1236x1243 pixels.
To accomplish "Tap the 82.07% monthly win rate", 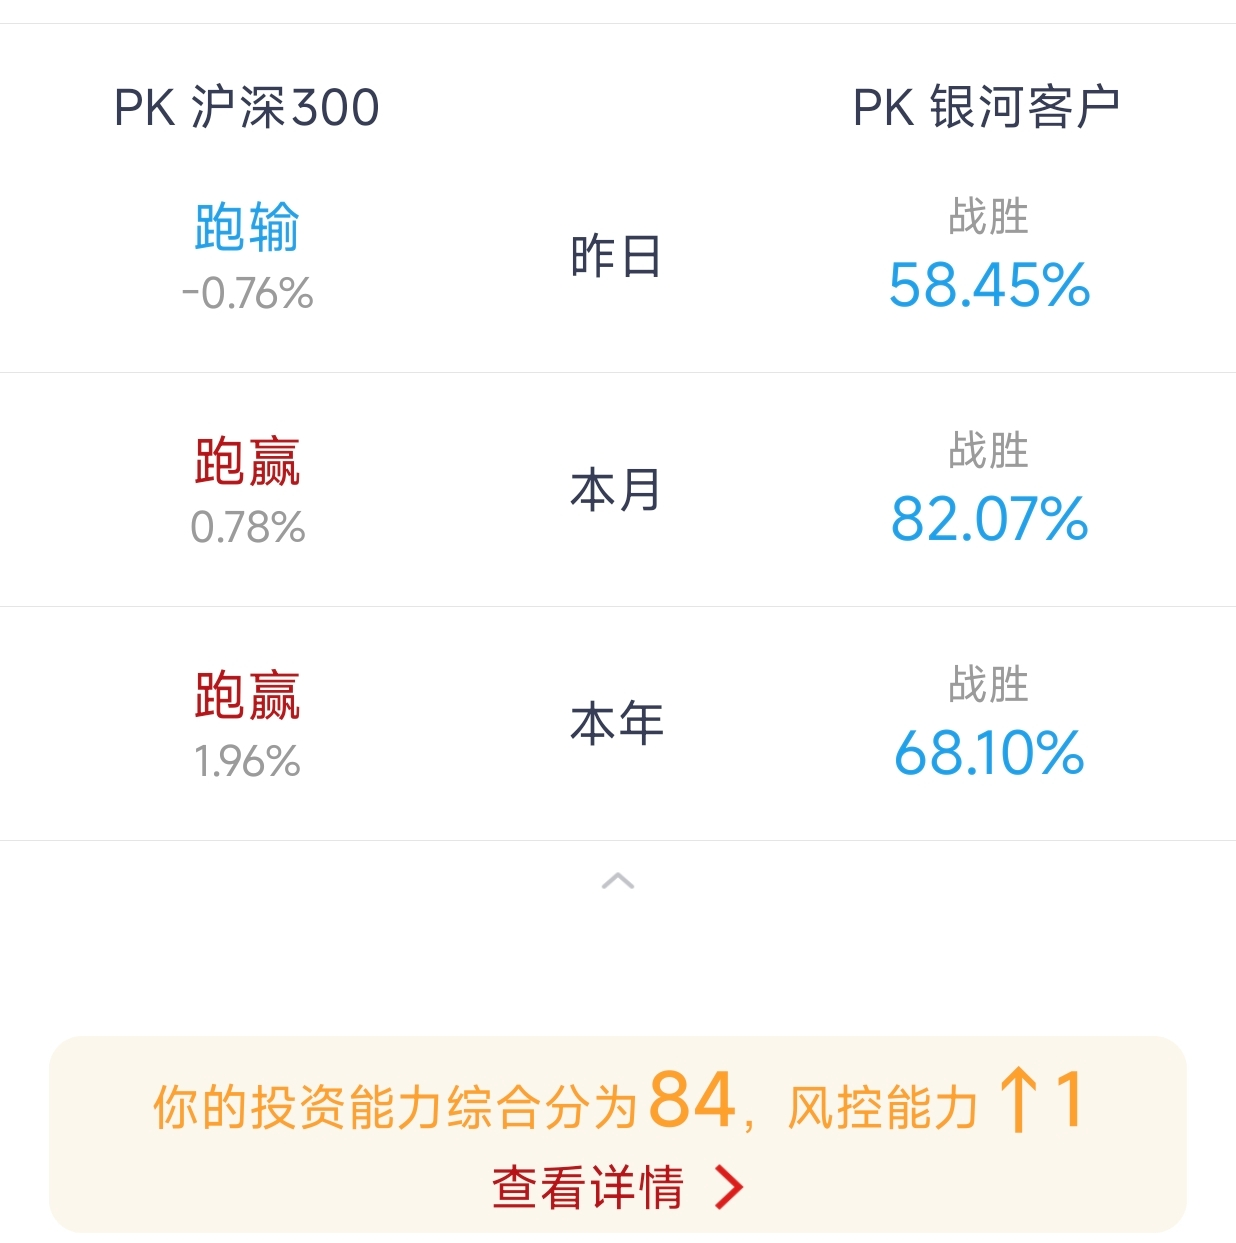I will [989, 519].
